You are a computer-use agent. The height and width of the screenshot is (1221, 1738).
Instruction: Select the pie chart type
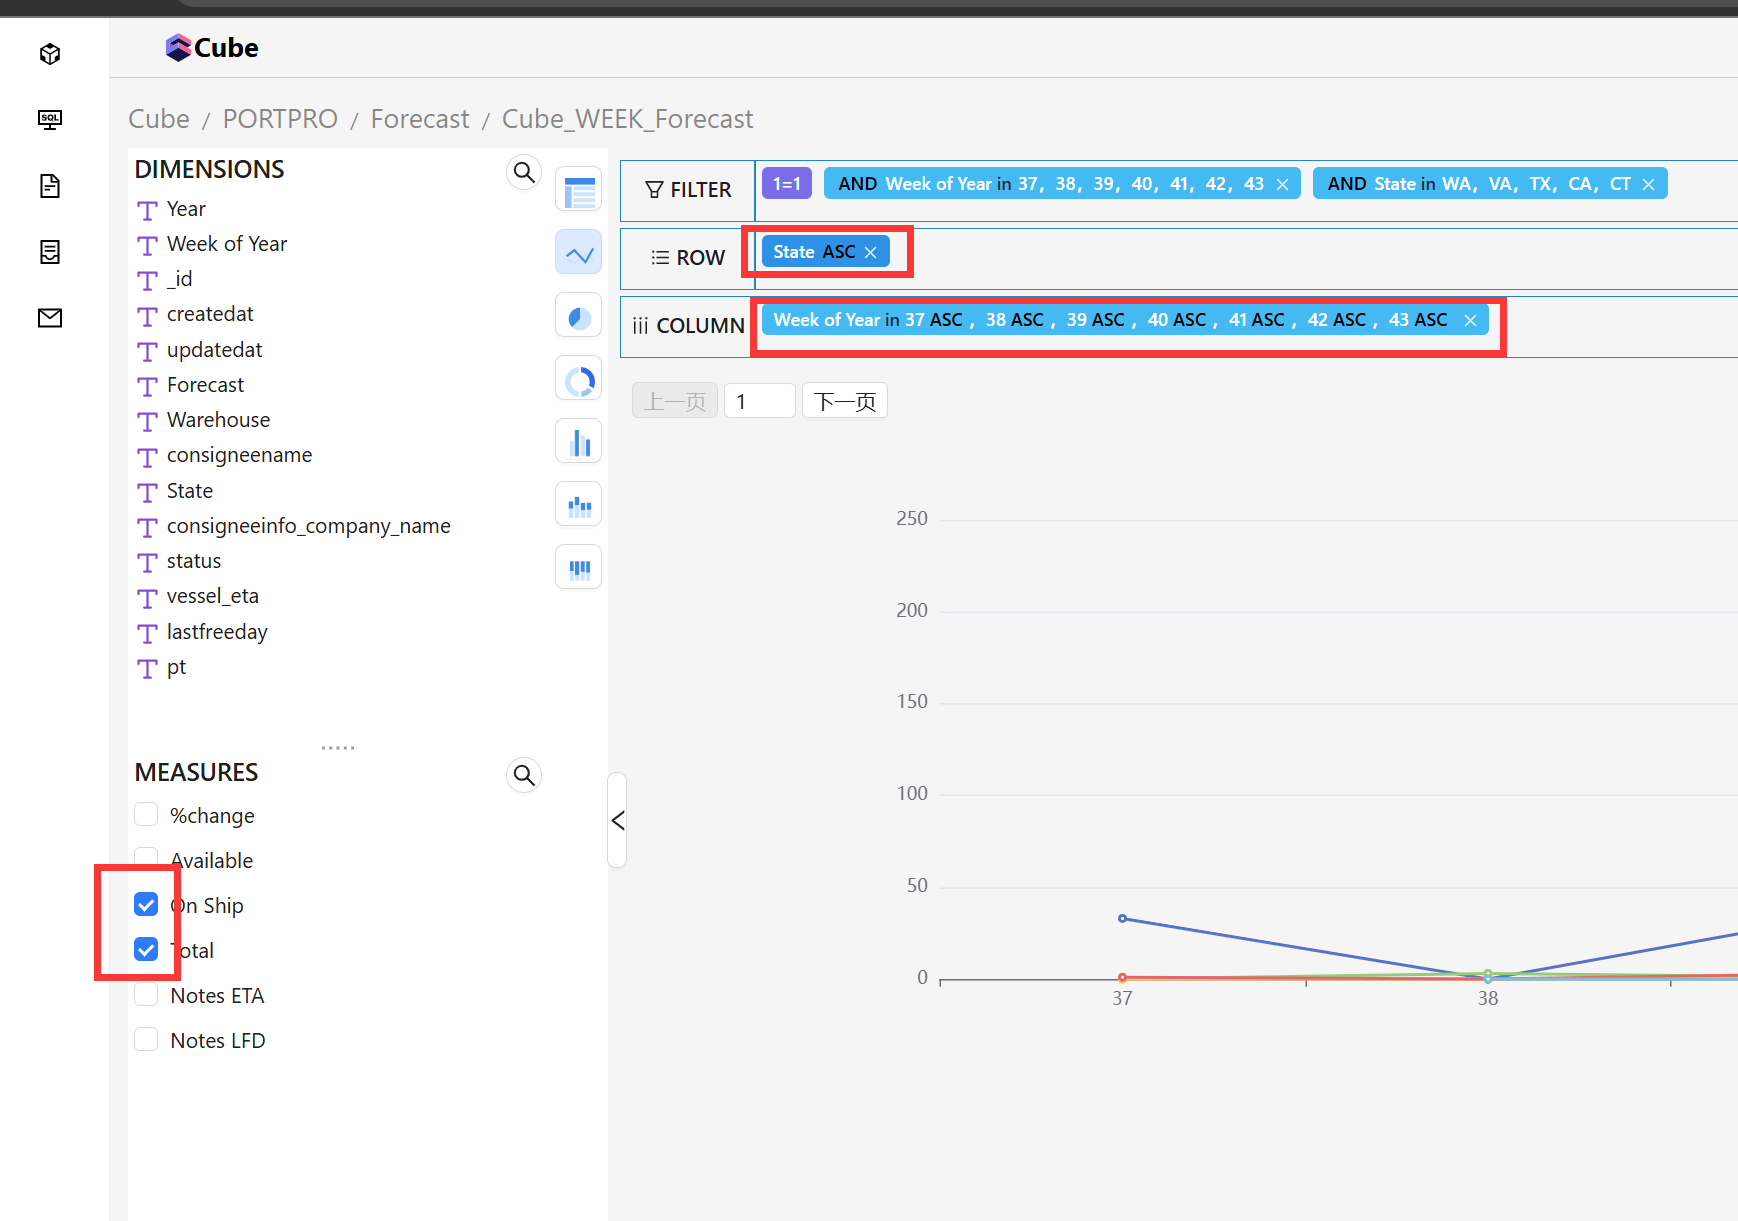click(x=579, y=316)
